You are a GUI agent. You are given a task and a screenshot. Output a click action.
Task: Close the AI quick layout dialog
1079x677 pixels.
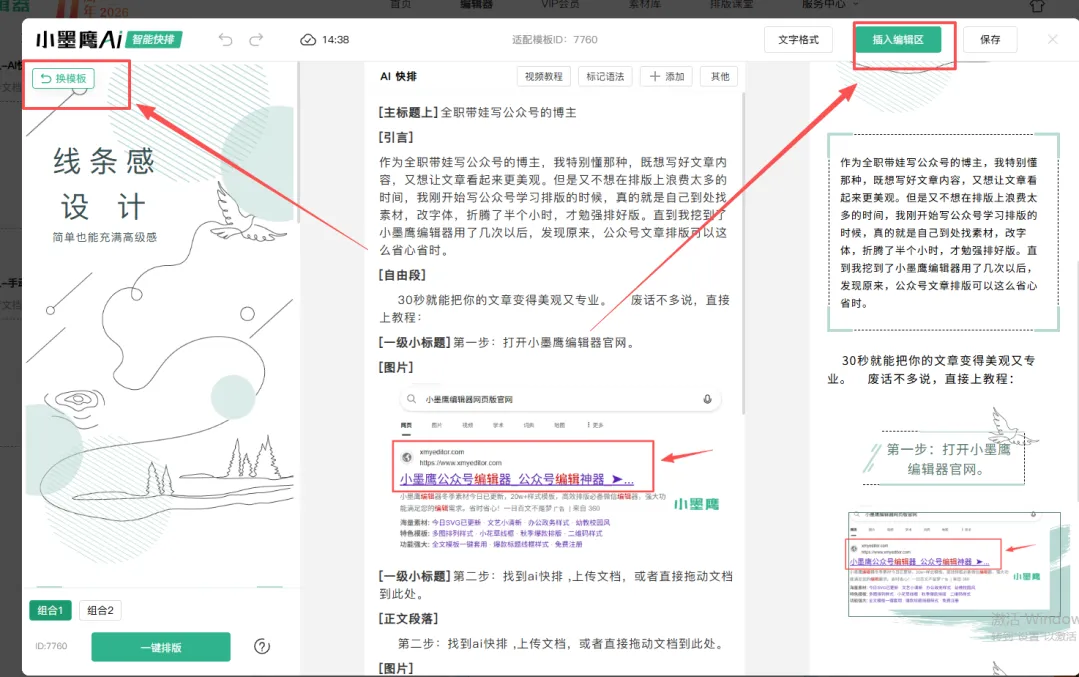pos(1052,39)
